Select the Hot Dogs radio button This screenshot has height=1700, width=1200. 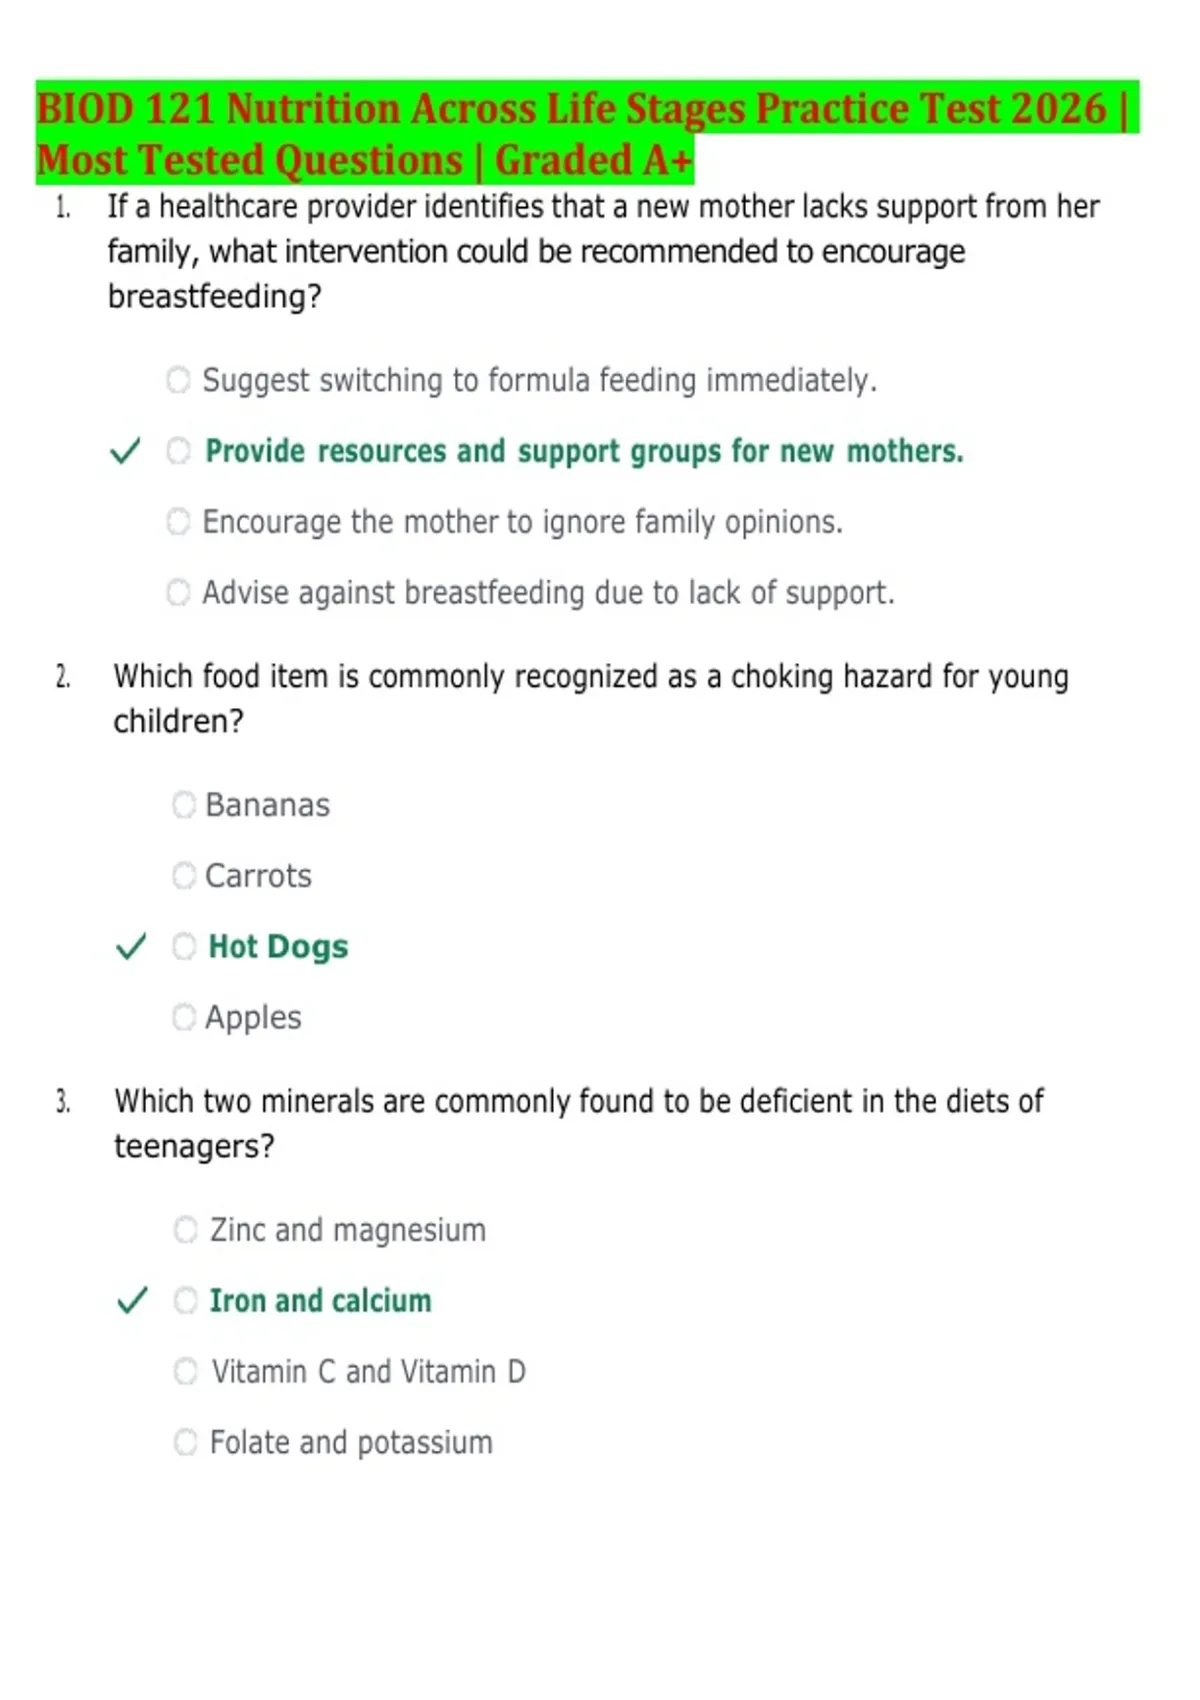tap(184, 946)
